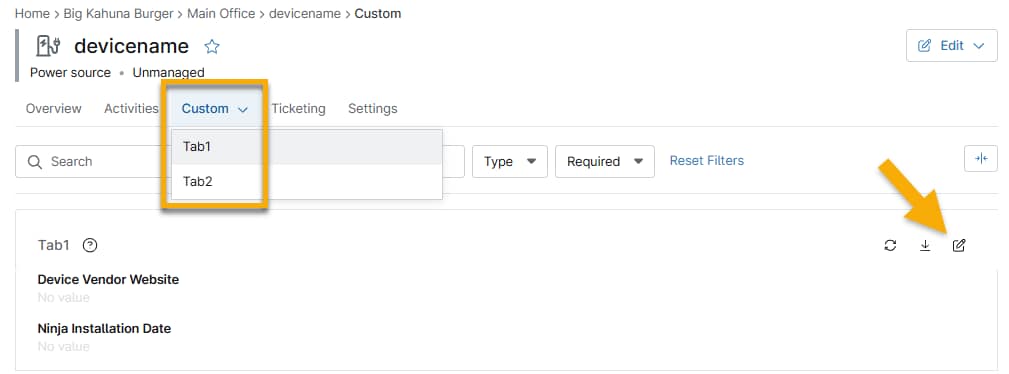Click the download icon in Tab1 section
This screenshot has width=1009, height=374.
coord(925,245)
